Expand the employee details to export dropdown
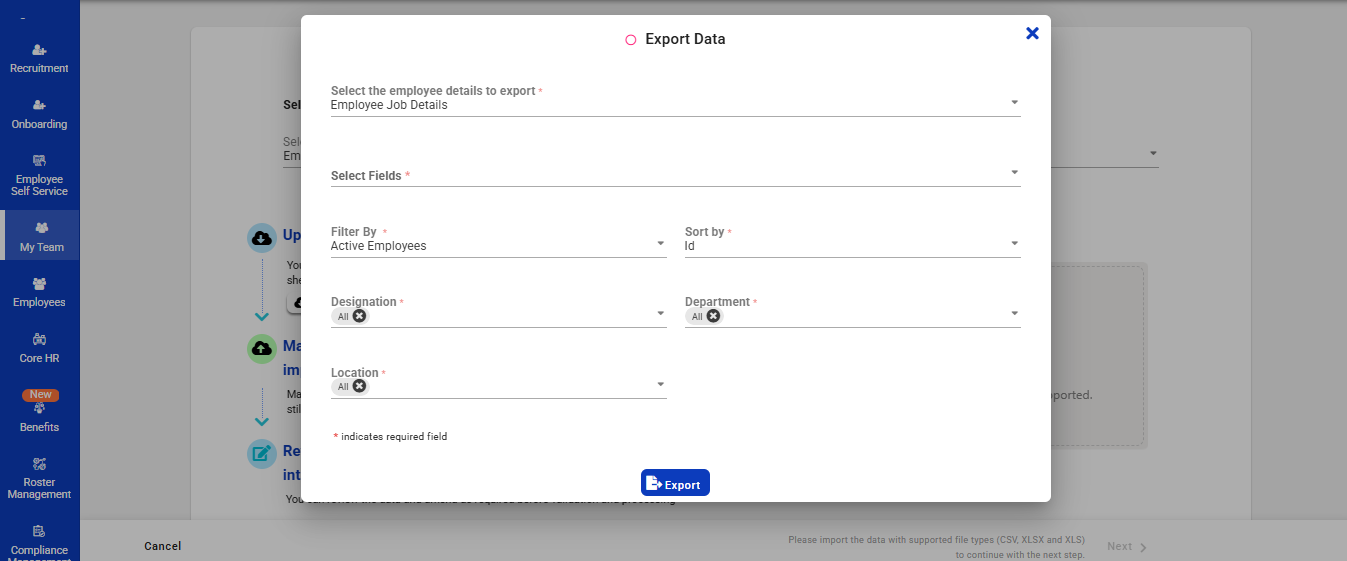This screenshot has height=561, width=1347. (x=1014, y=102)
